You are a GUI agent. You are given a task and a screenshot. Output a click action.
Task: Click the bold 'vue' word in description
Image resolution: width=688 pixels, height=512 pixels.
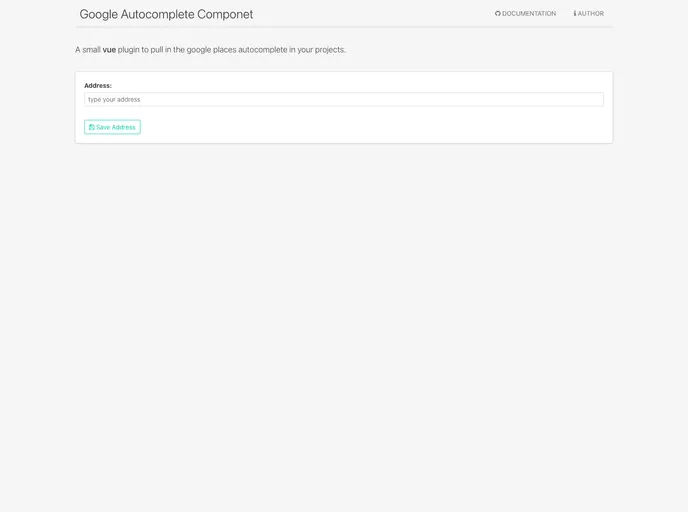tap(109, 50)
